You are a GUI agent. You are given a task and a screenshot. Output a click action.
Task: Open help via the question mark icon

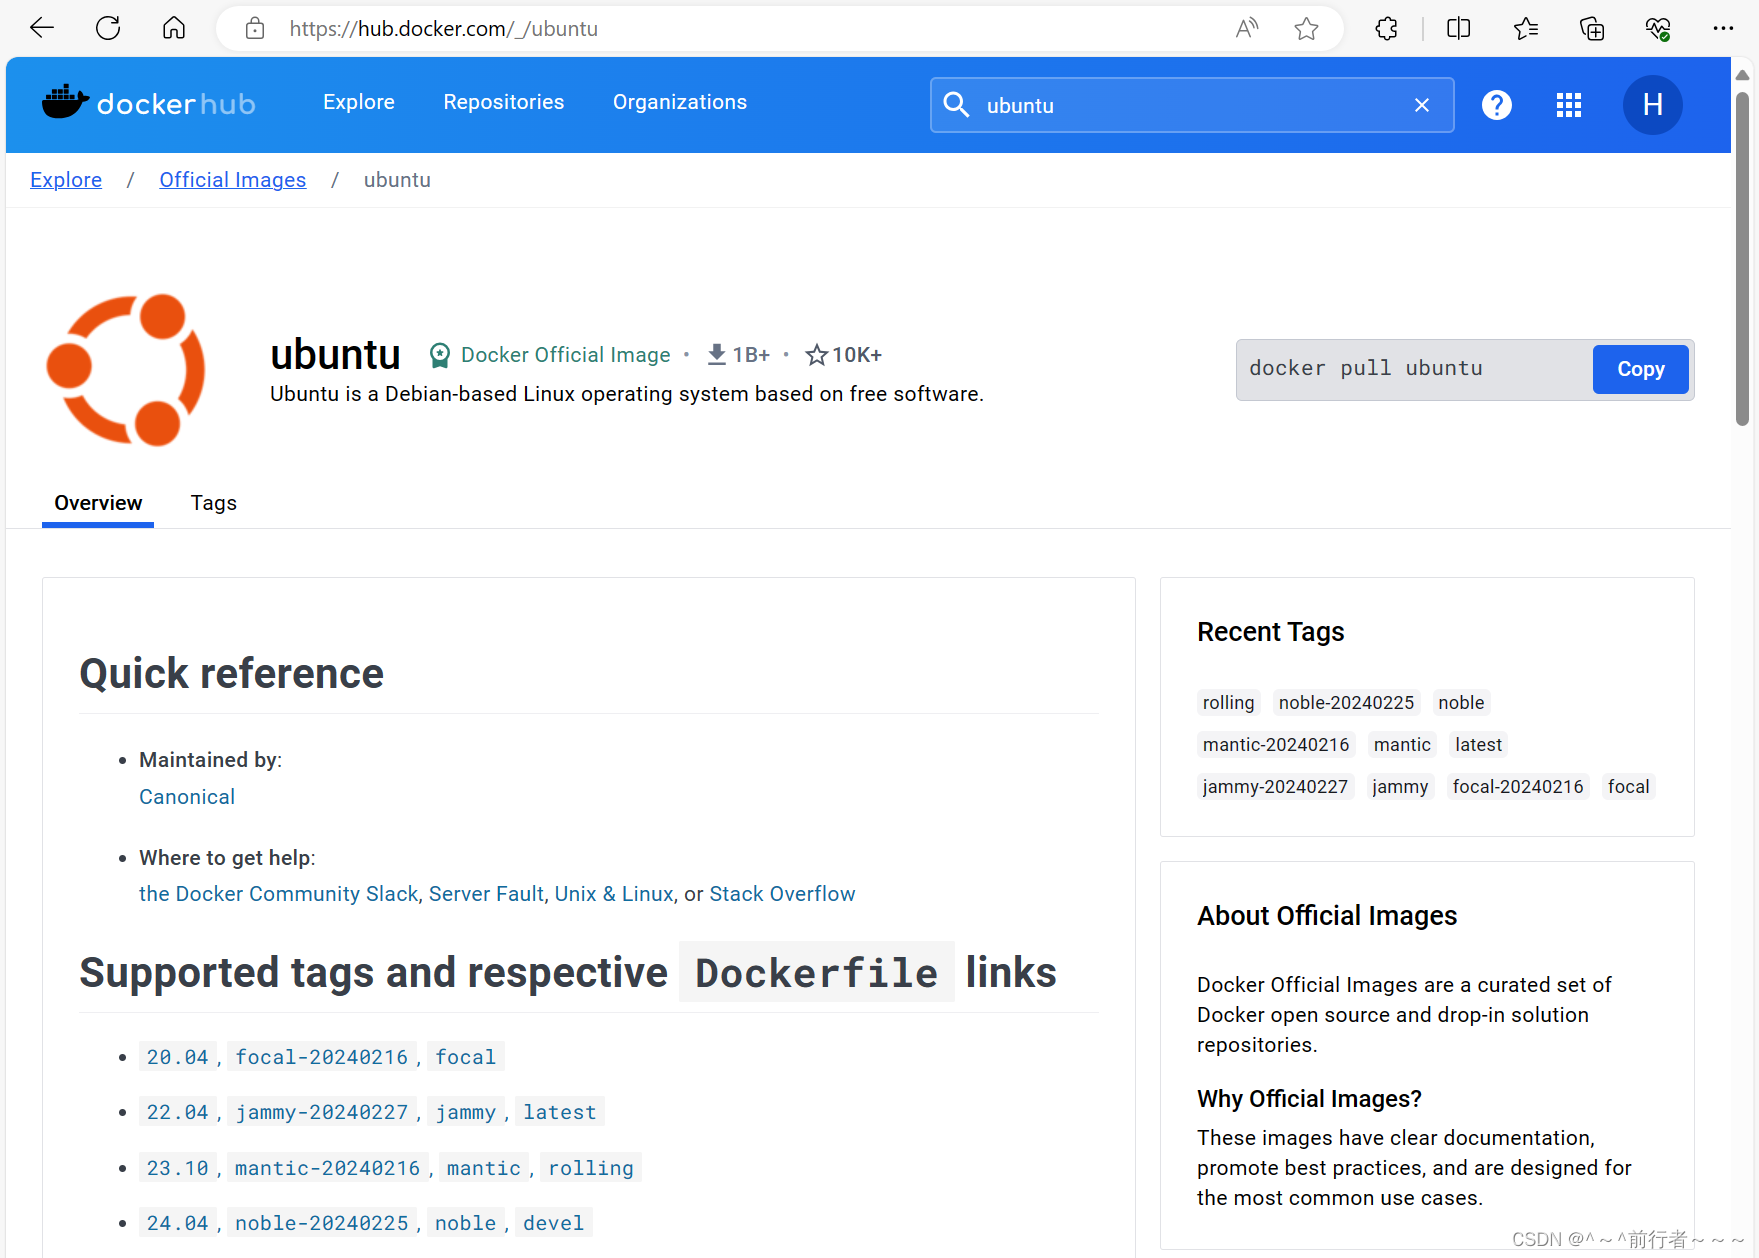click(x=1496, y=104)
